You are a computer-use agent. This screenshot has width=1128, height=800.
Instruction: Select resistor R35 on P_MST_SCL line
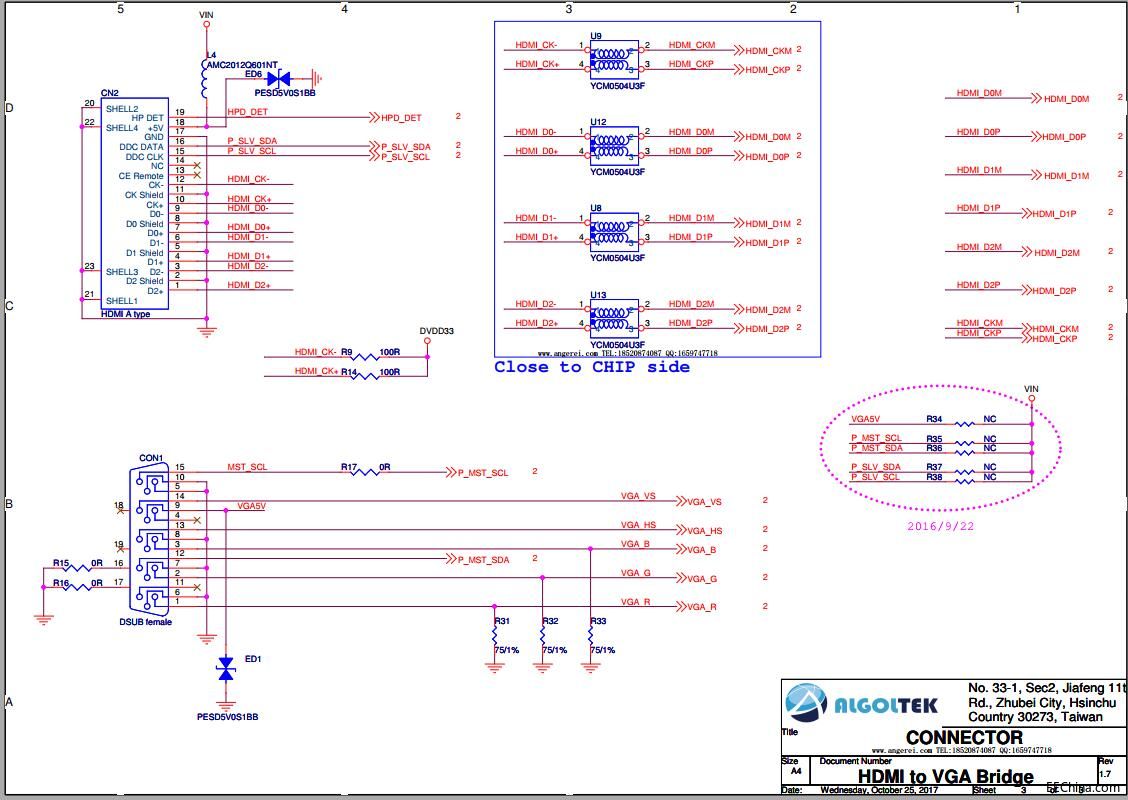pos(965,443)
